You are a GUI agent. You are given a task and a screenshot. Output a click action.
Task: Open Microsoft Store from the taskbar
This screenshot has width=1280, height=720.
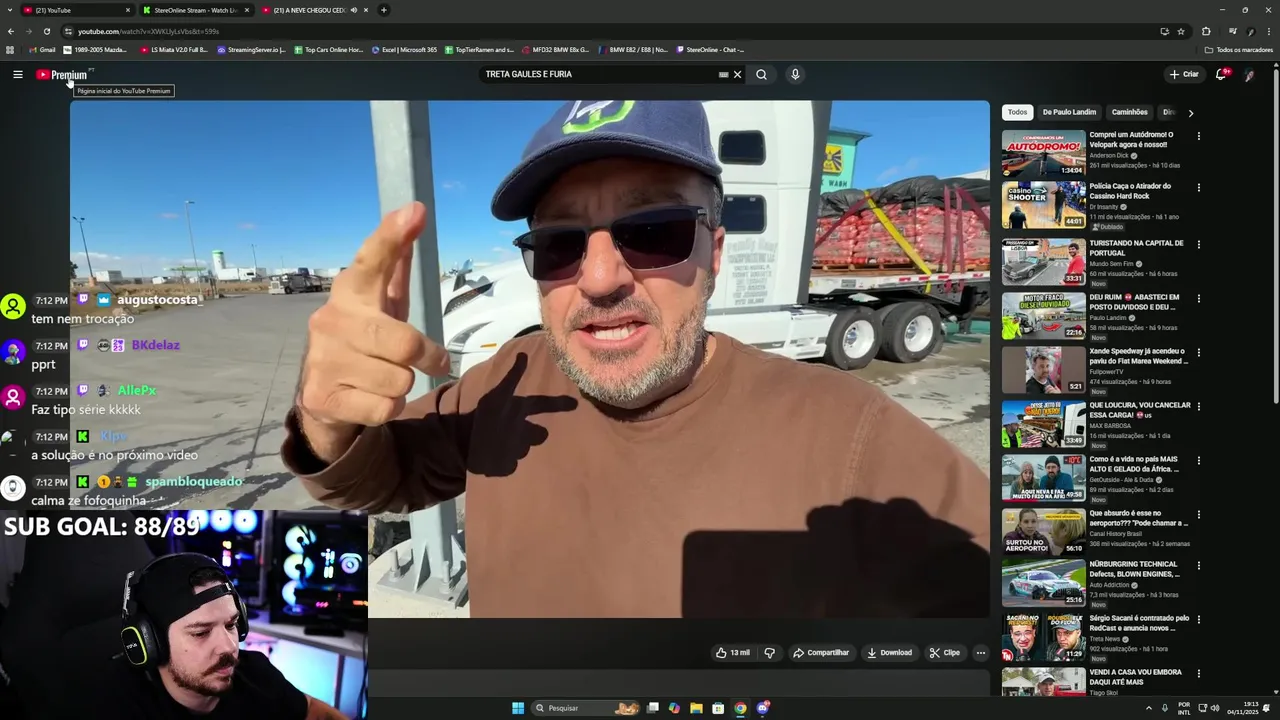pos(718,708)
